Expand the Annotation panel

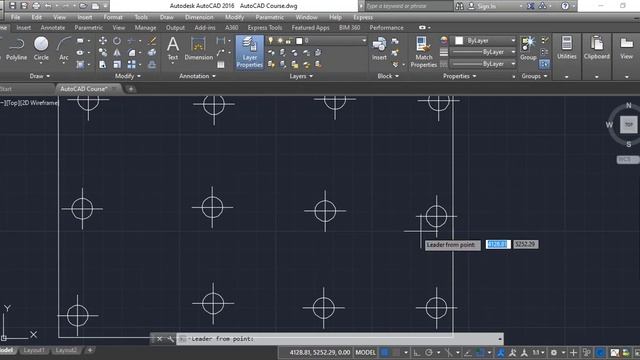pyautogui.click(x=198, y=76)
